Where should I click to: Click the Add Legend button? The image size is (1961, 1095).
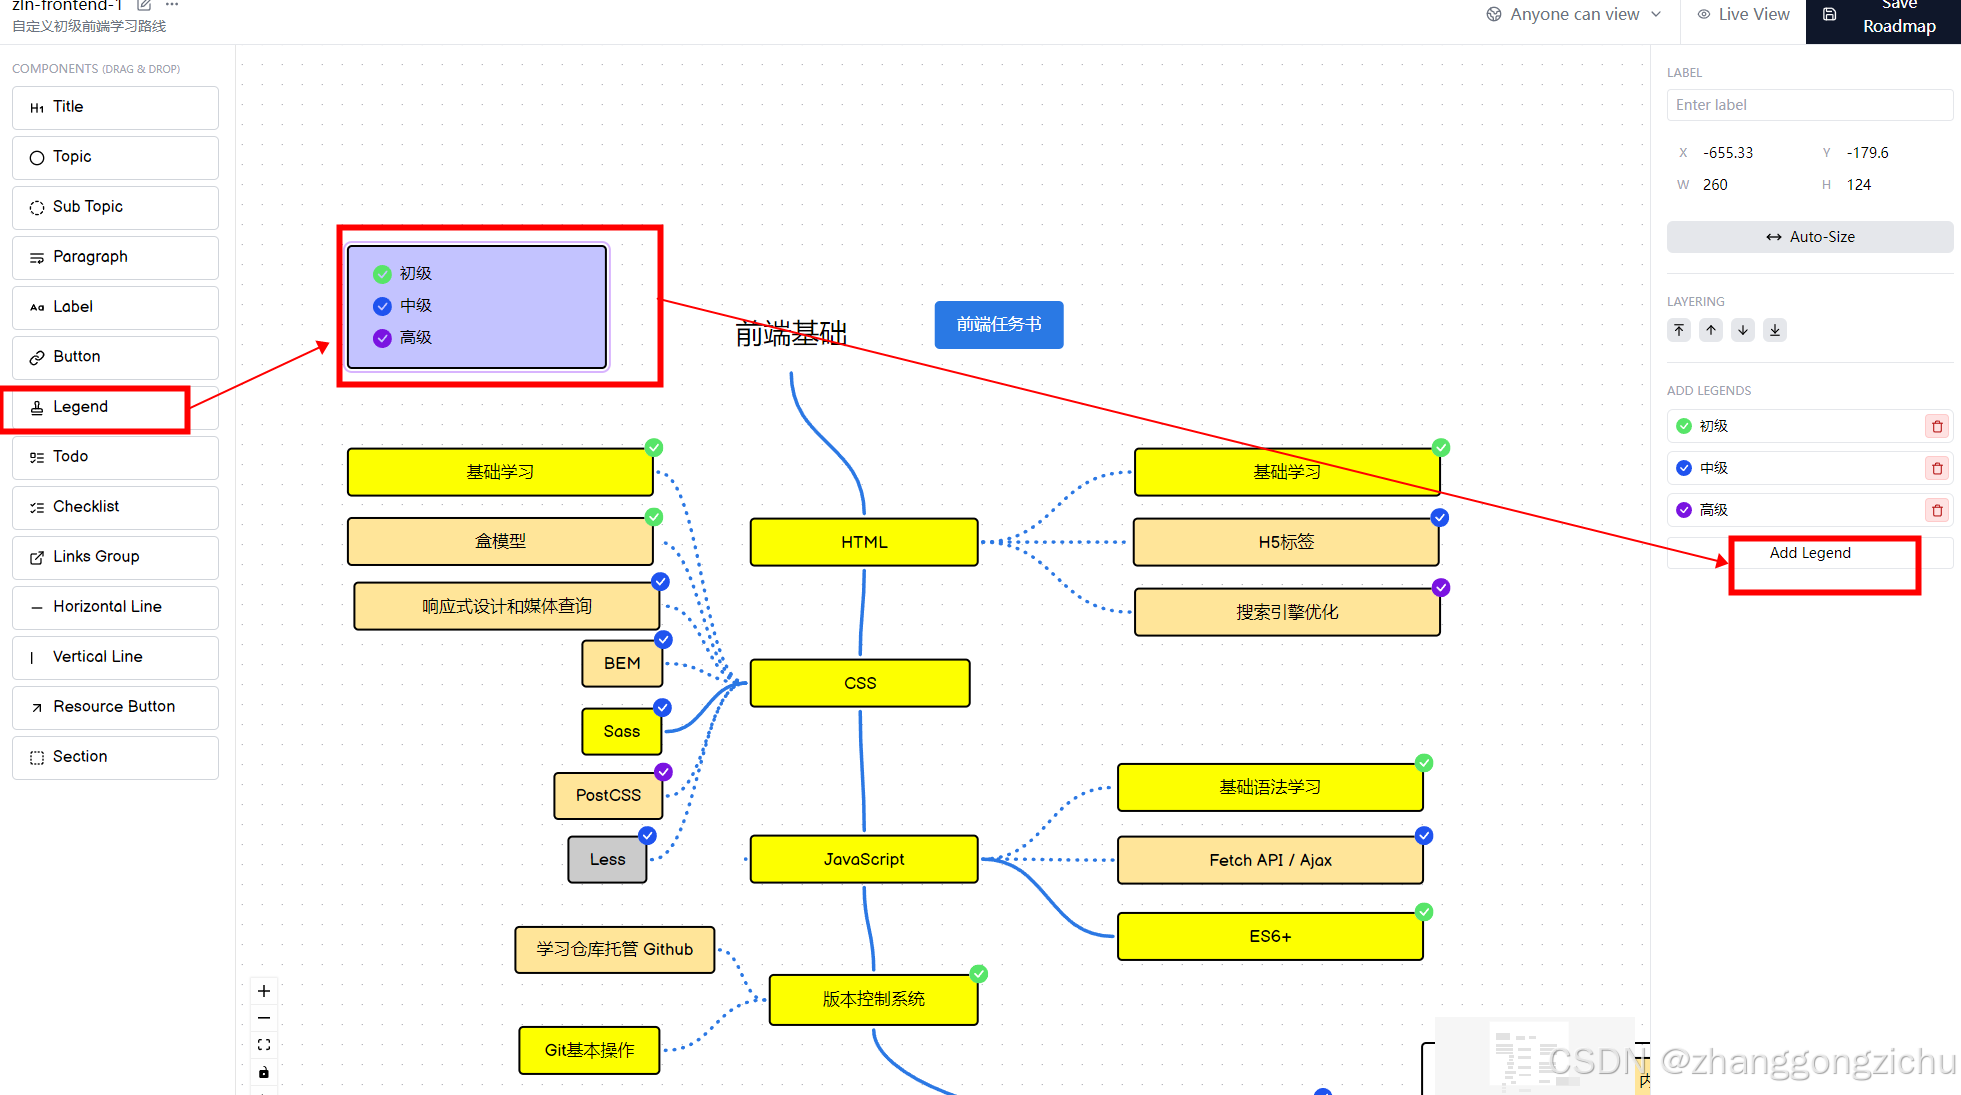pos(1809,553)
